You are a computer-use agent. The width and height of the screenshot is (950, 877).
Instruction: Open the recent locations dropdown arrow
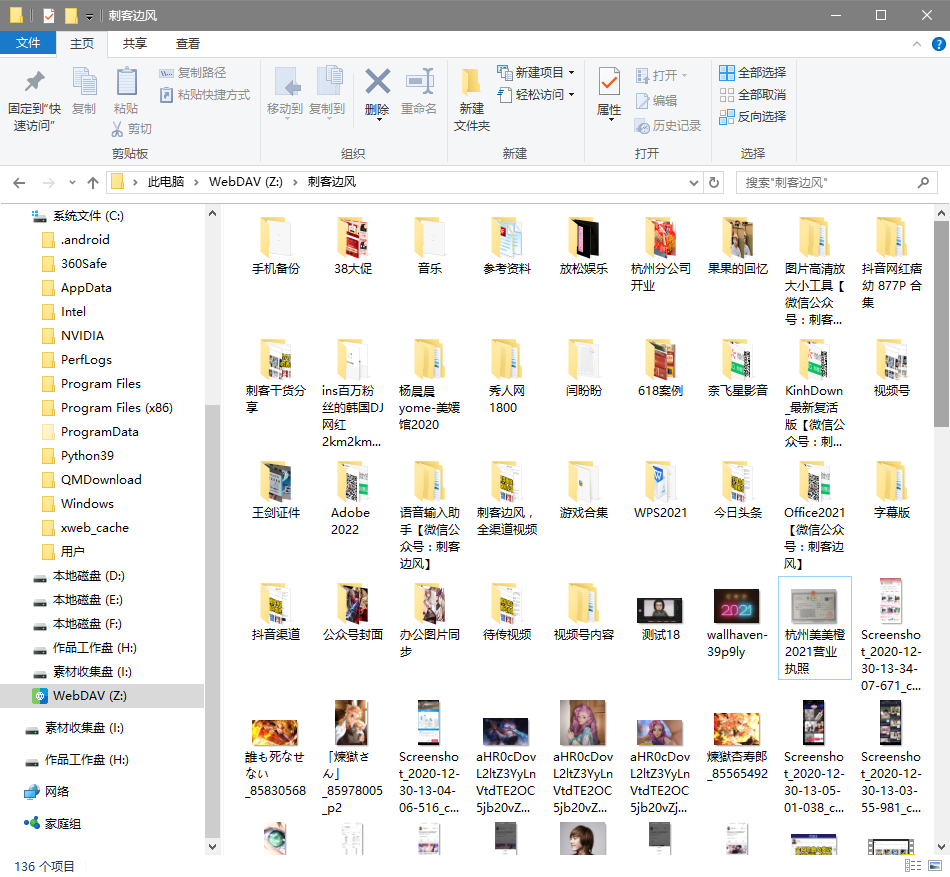click(x=72, y=182)
